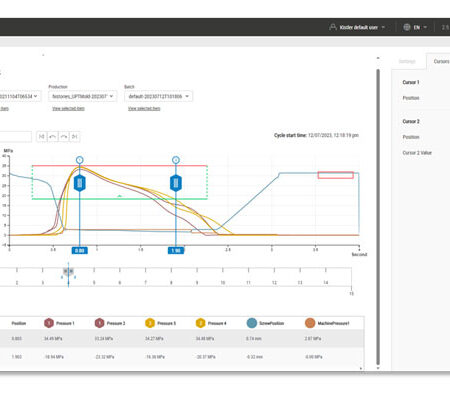The width and height of the screenshot is (450, 395).
Task: Click Cycle start time label
Action: pyautogui.click(x=290, y=135)
